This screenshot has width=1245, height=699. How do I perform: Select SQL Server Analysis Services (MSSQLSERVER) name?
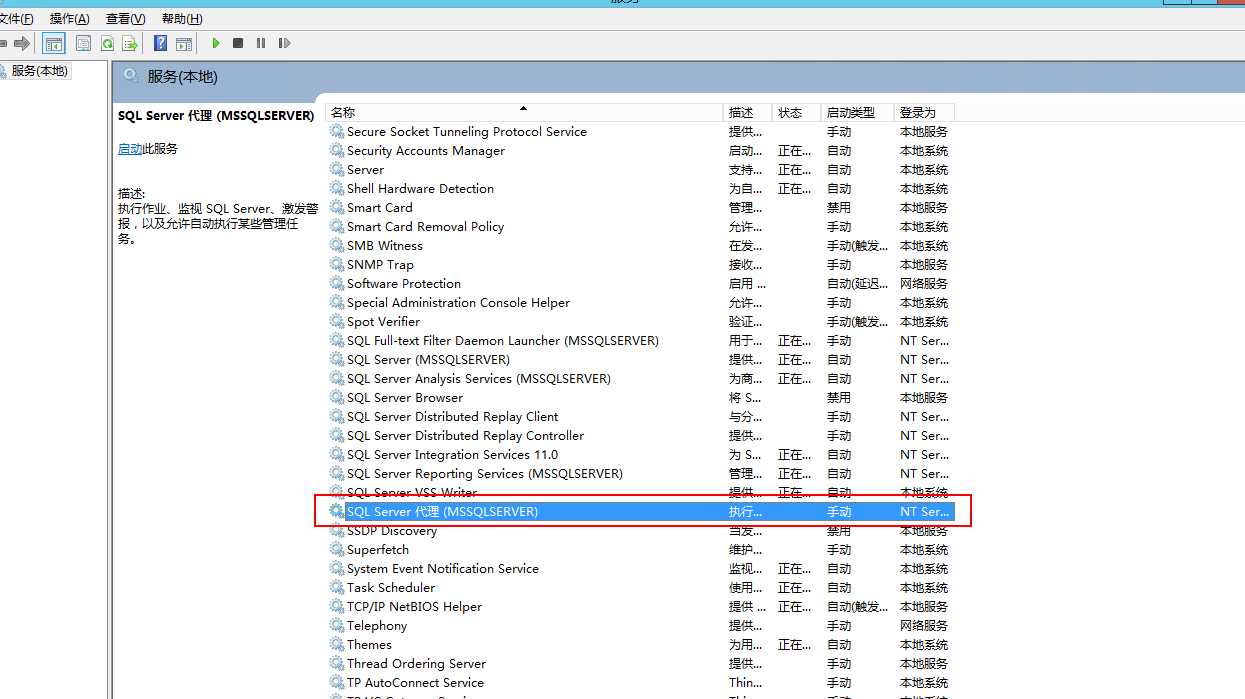[x=479, y=379]
